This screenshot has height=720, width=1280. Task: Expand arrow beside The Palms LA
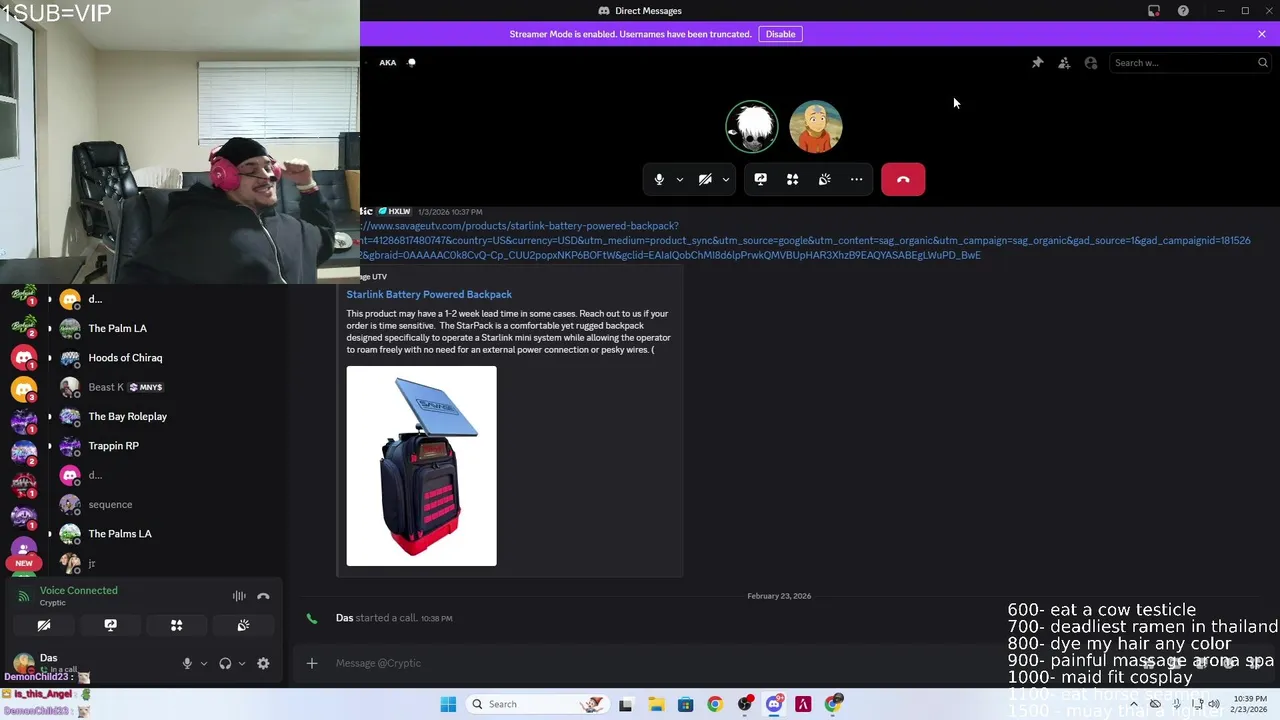(x=49, y=534)
